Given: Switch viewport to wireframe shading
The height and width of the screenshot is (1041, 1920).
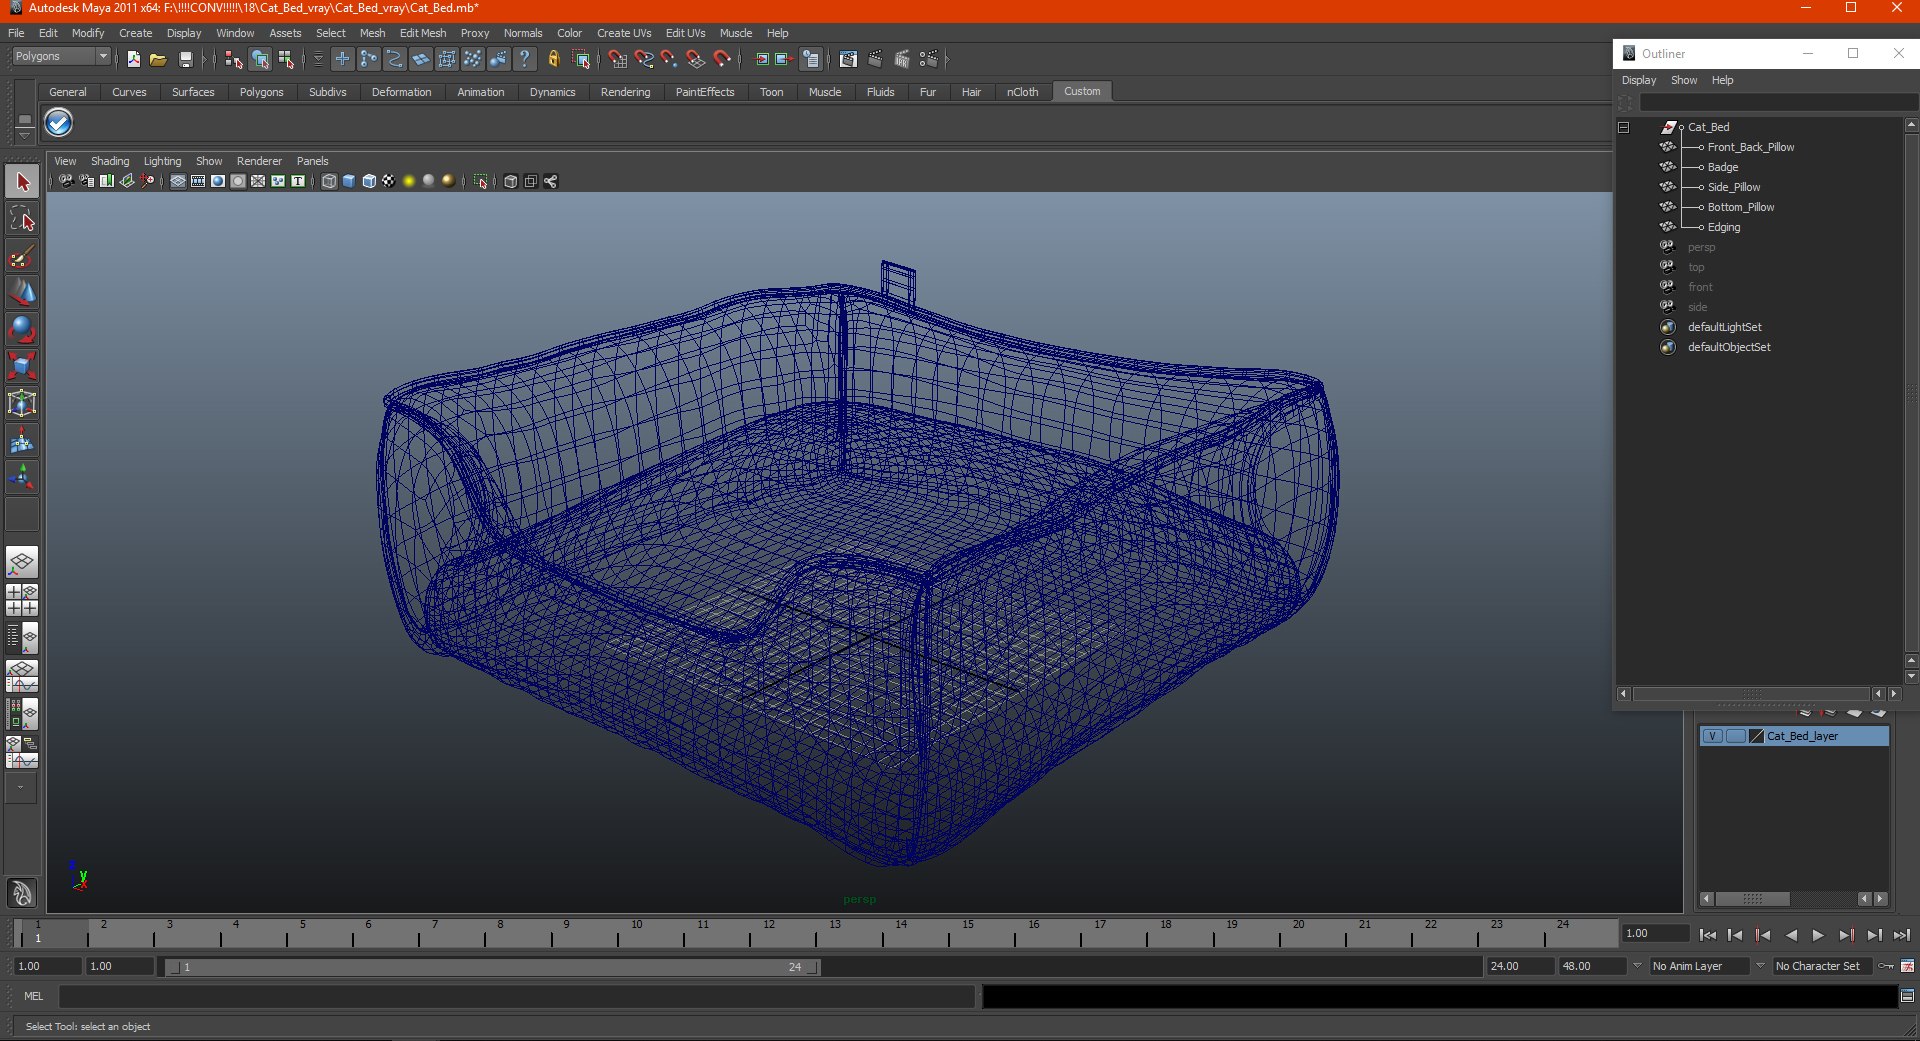Looking at the screenshot, I should point(329,181).
